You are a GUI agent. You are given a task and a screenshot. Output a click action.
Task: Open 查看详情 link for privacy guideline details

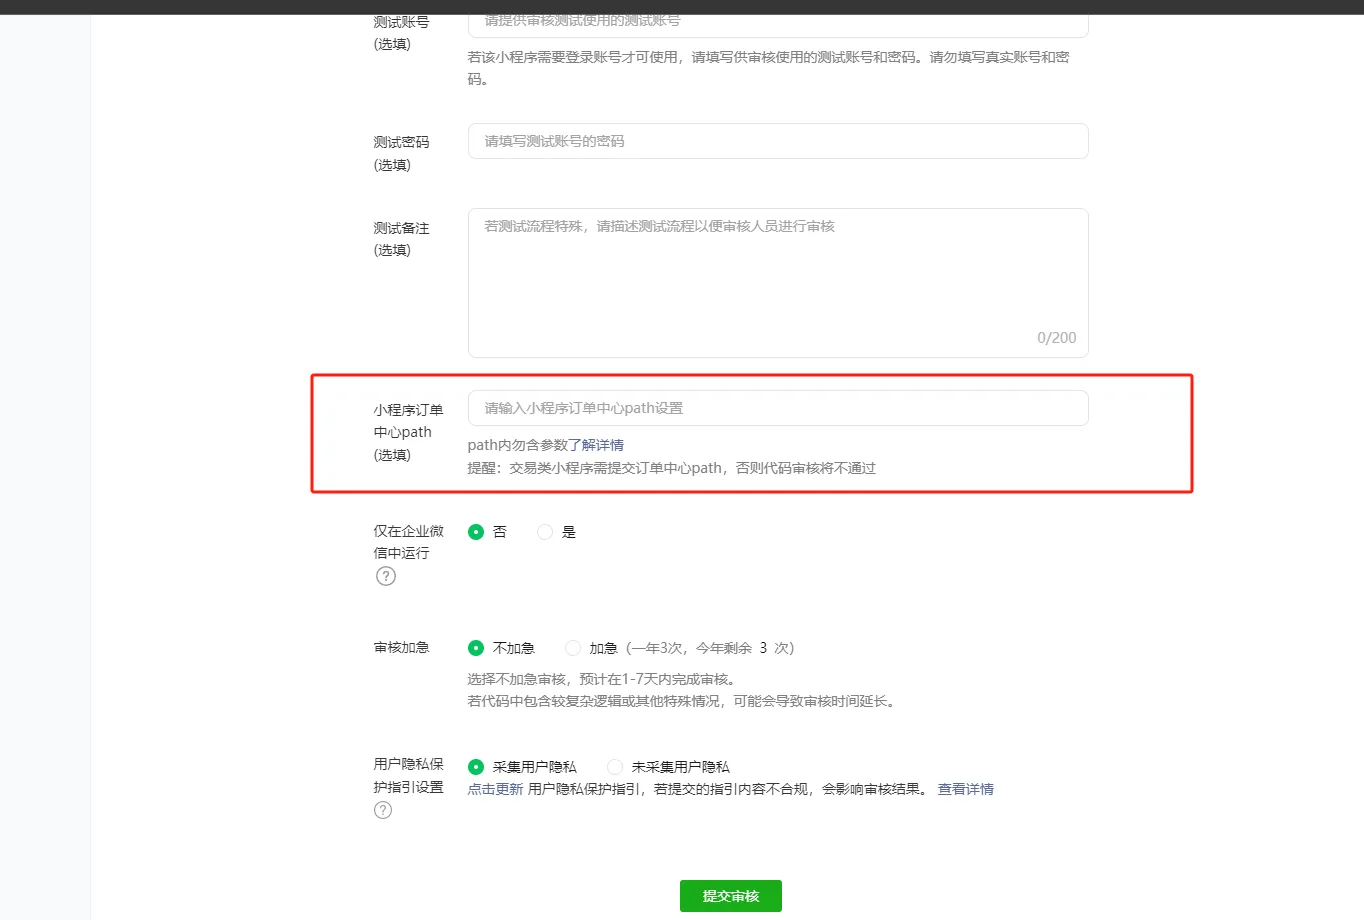965,789
